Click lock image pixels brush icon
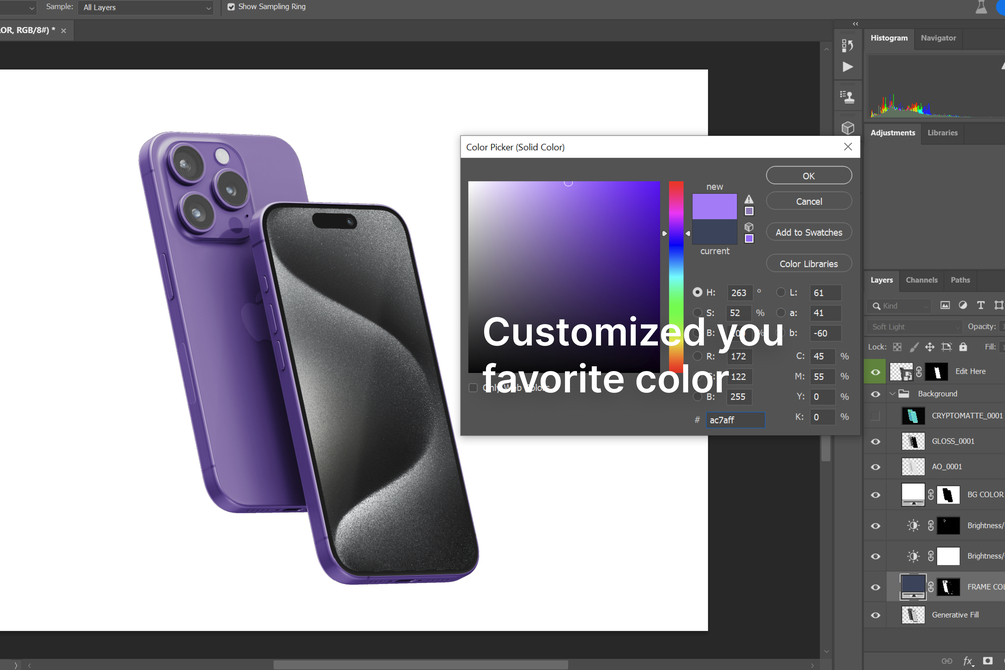The image size is (1005, 670). click(914, 347)
